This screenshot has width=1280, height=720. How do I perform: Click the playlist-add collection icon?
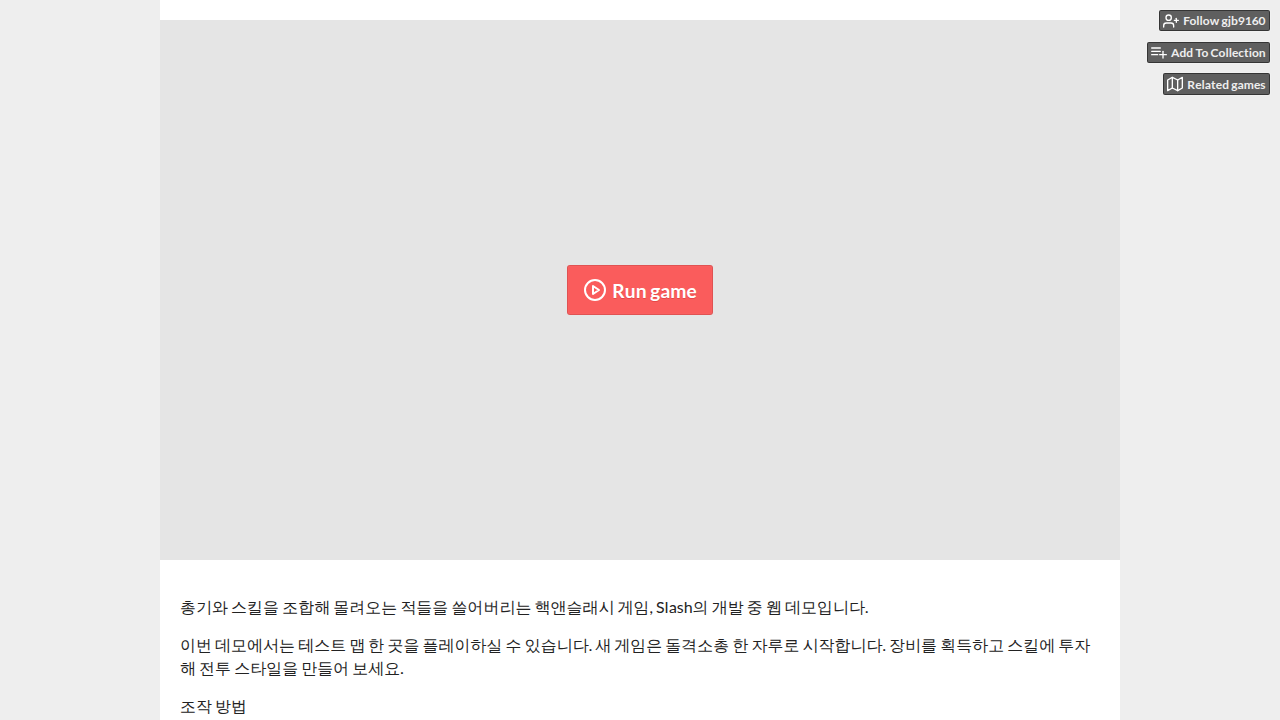pos(1159,52)
